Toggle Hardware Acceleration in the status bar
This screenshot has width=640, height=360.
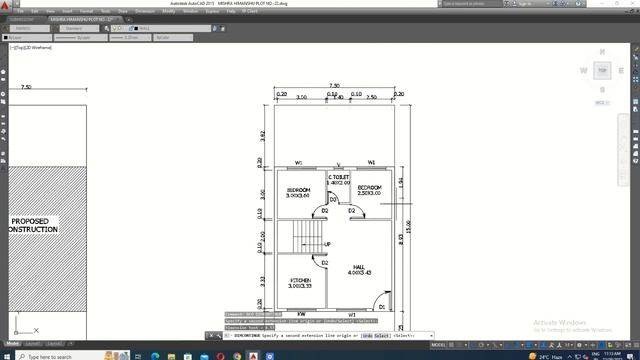point(618,345)
